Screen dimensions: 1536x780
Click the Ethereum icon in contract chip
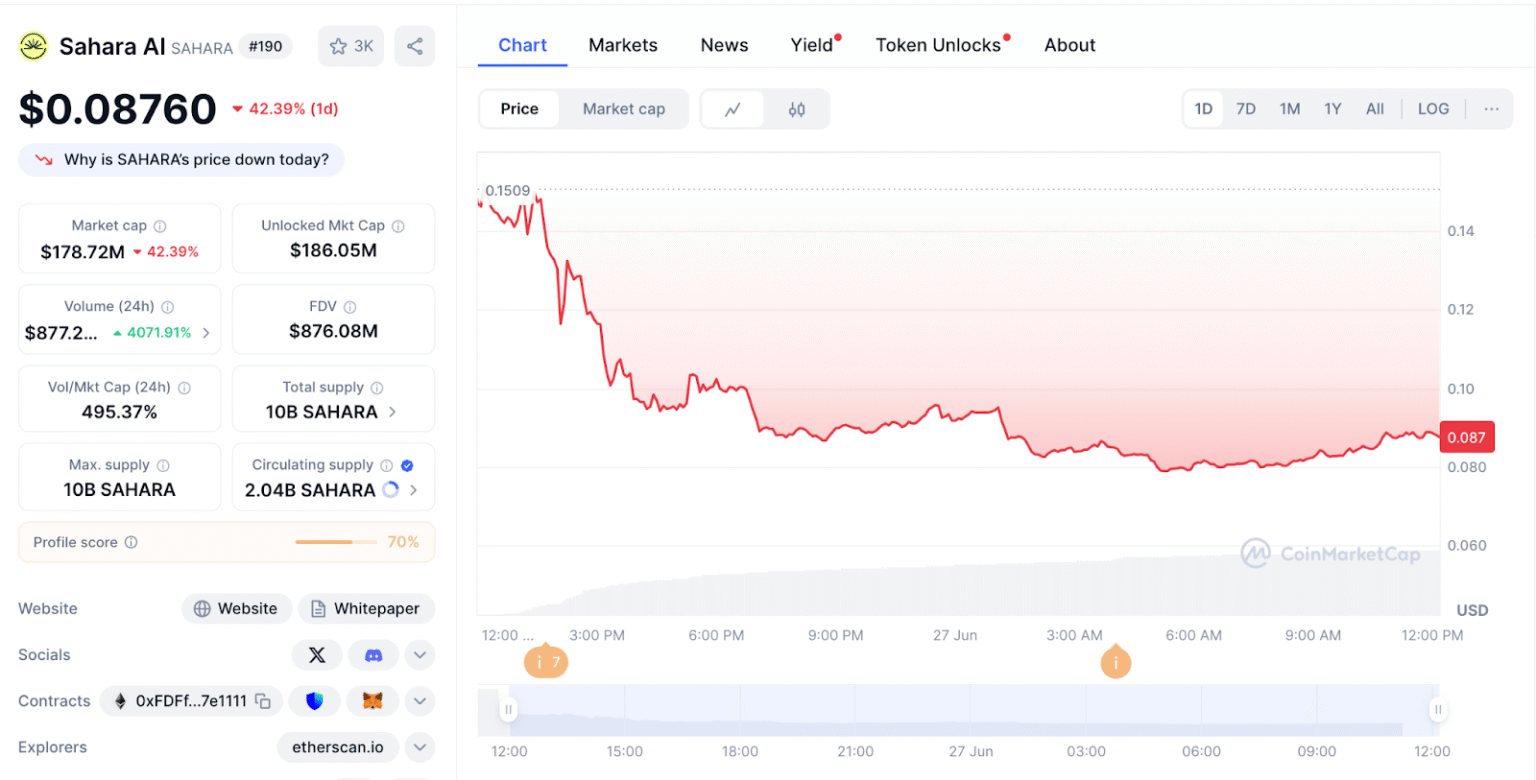pos(121,701)
